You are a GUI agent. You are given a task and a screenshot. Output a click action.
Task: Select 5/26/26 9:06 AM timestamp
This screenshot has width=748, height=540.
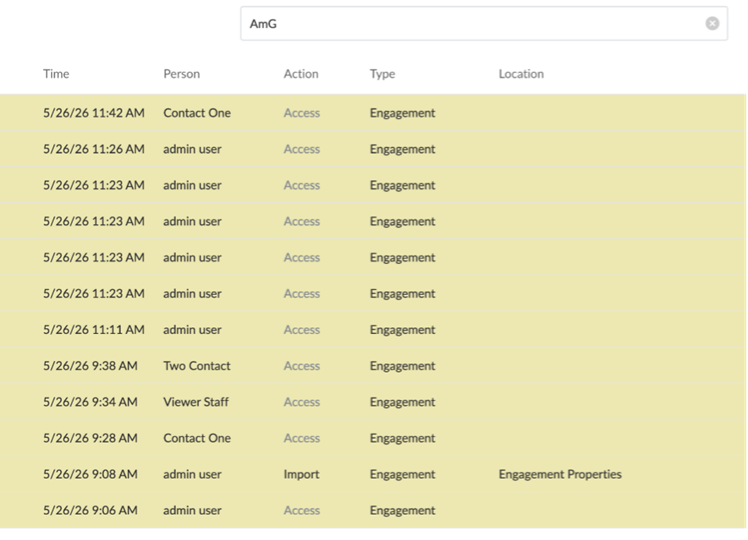pos(90,510)
